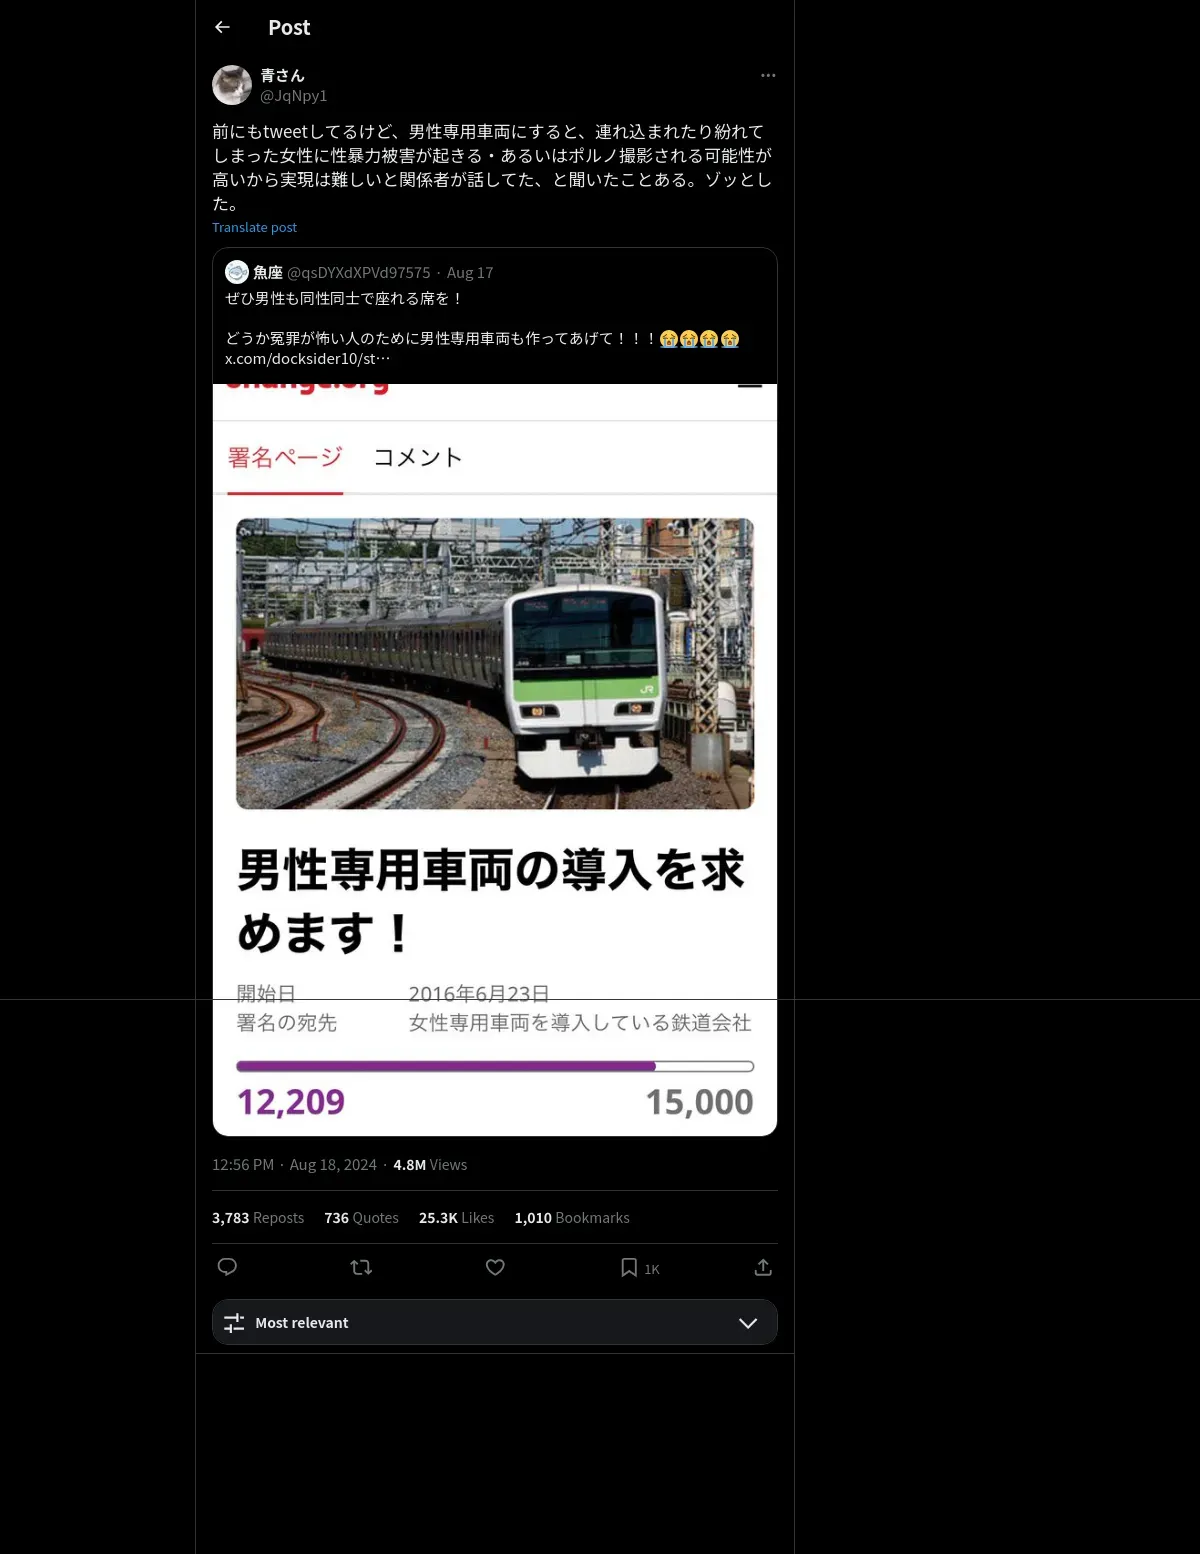Click the reply speech bubble icon
This screenshot has height=1554, width=1200.
(227, 1267)
